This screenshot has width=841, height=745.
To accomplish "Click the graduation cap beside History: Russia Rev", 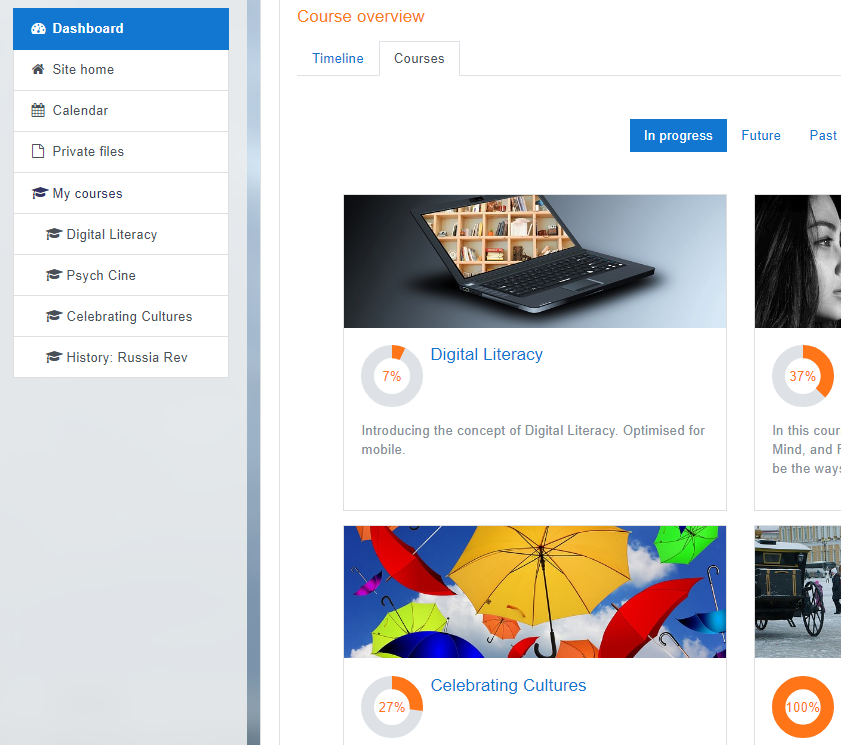I will click(x=54, y=357).
